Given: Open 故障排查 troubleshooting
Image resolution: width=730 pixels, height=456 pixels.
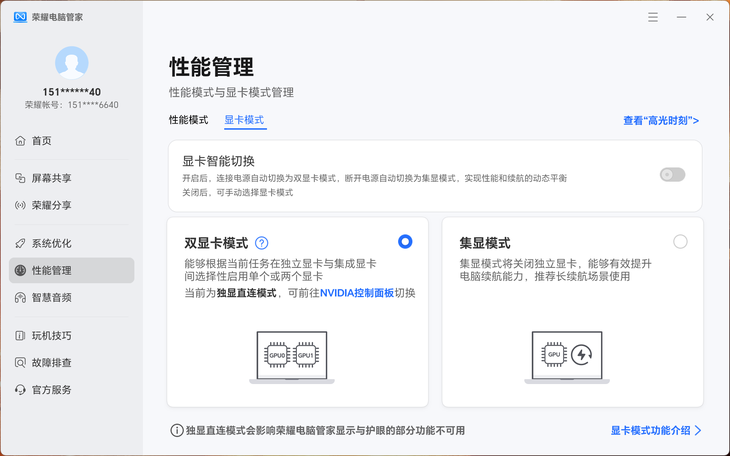Looking at the screenshot, I should [71, 362].
